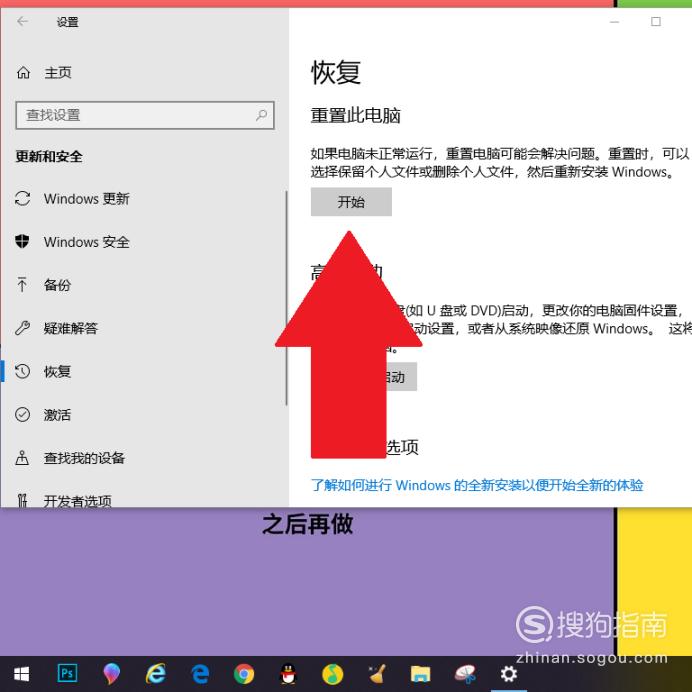Screen dimensions: 692x692
Task: Open Microsoft Edge from taskbar
Action: coord(199,674)
